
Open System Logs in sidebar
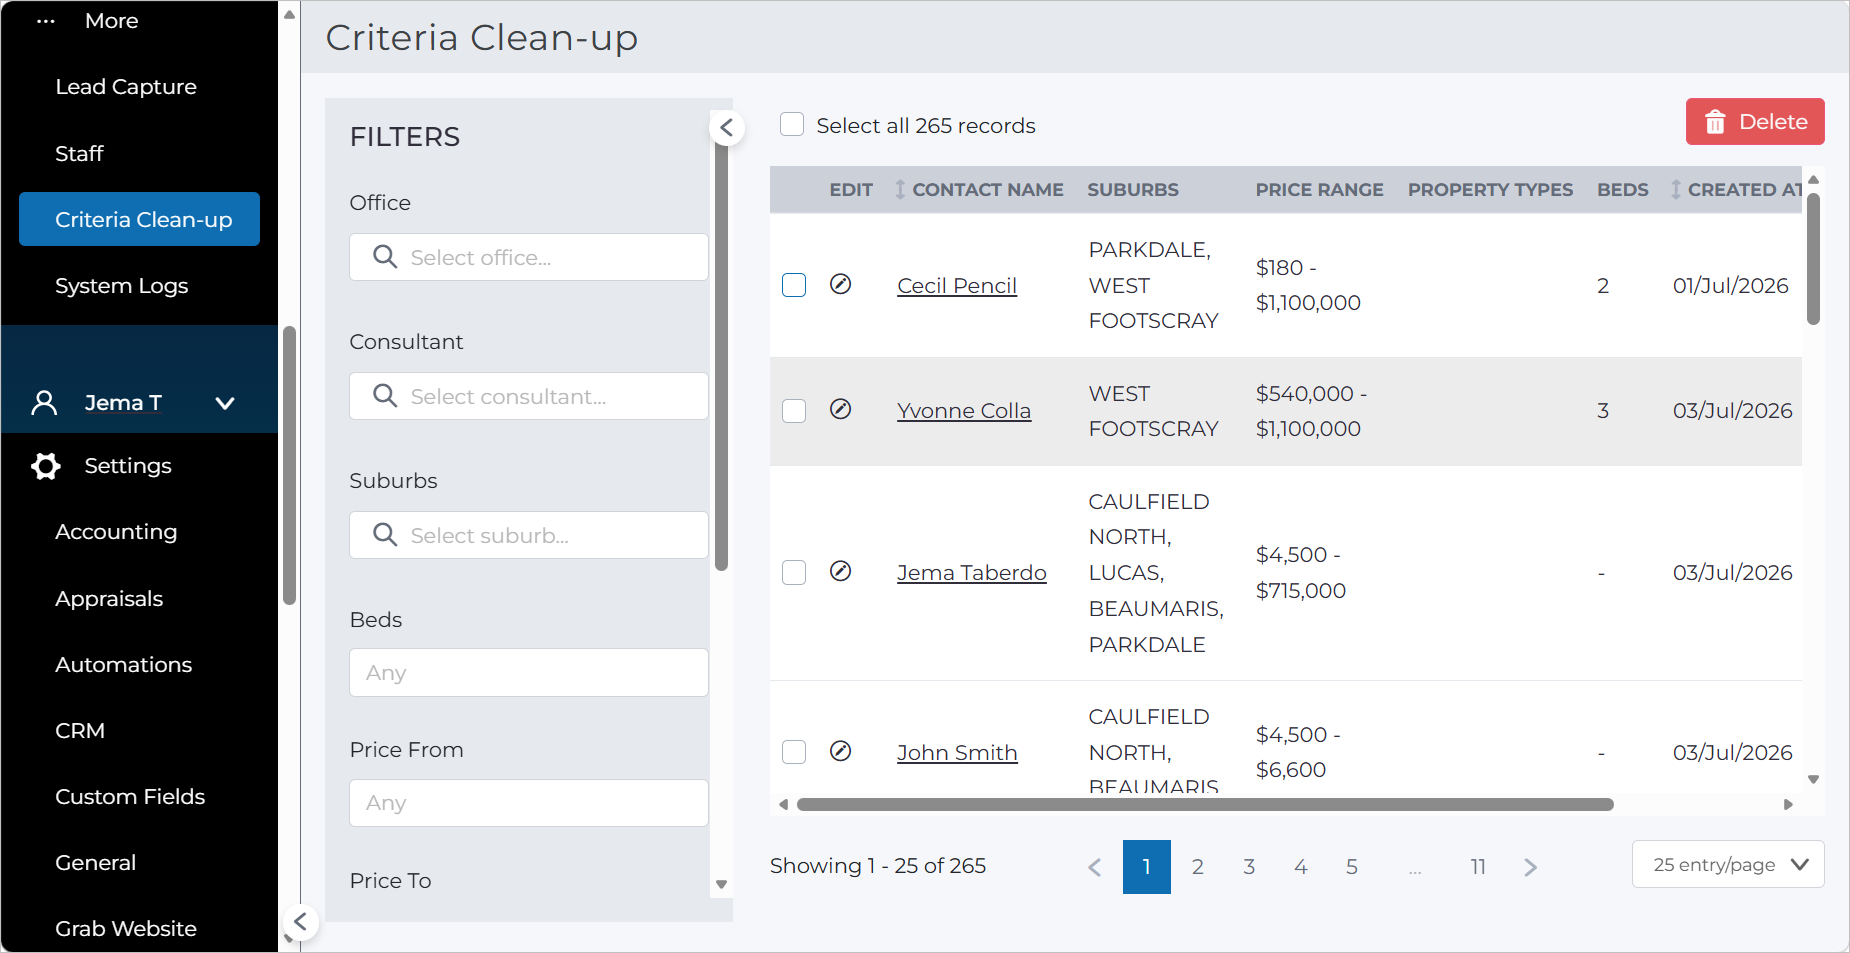pos(122,286)
